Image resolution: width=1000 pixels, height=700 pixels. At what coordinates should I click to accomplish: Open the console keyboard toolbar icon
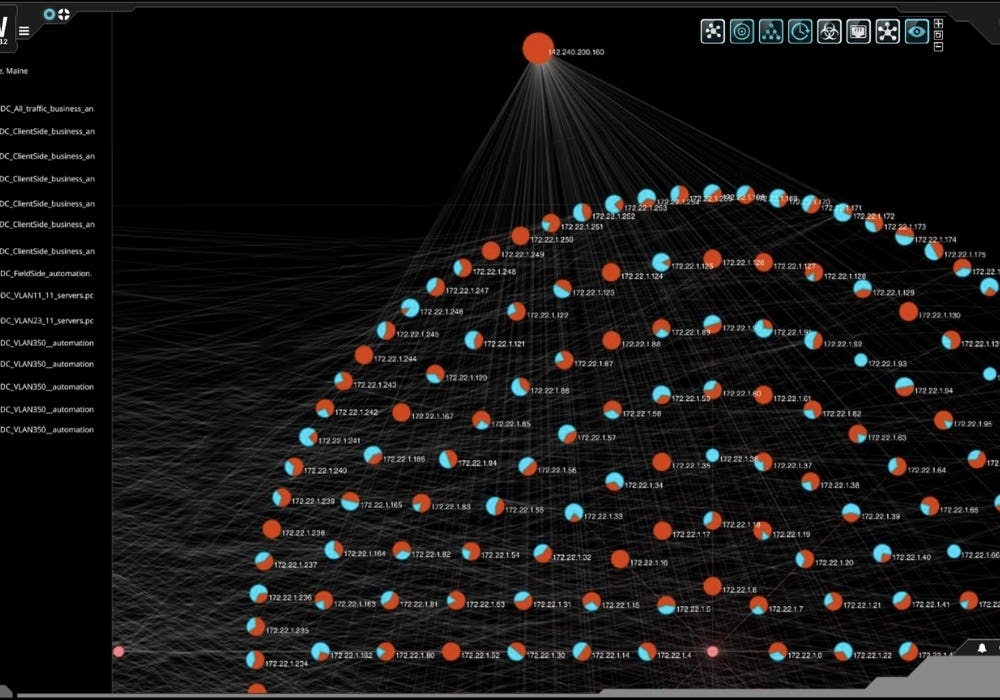pyautogui.click(x=857, y=31)
